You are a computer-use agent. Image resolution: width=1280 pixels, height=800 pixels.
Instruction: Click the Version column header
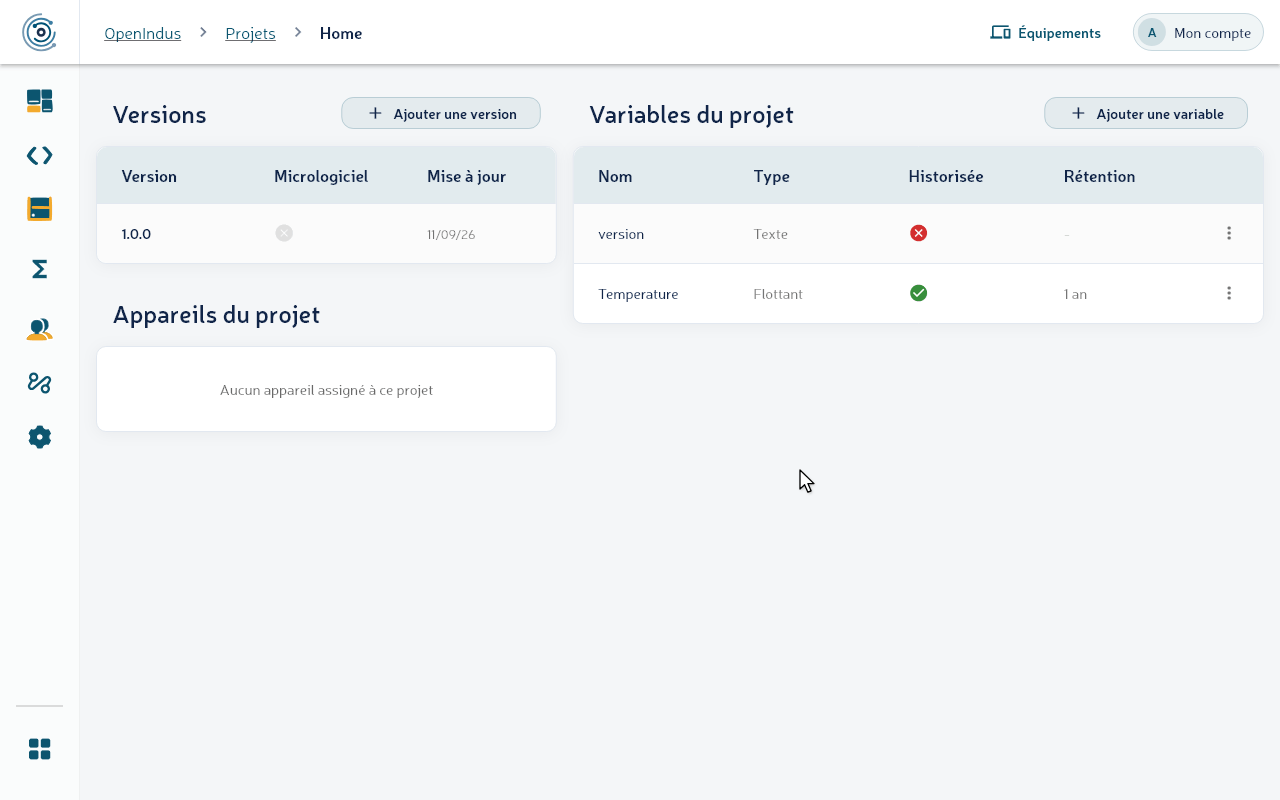coord(149,176)
